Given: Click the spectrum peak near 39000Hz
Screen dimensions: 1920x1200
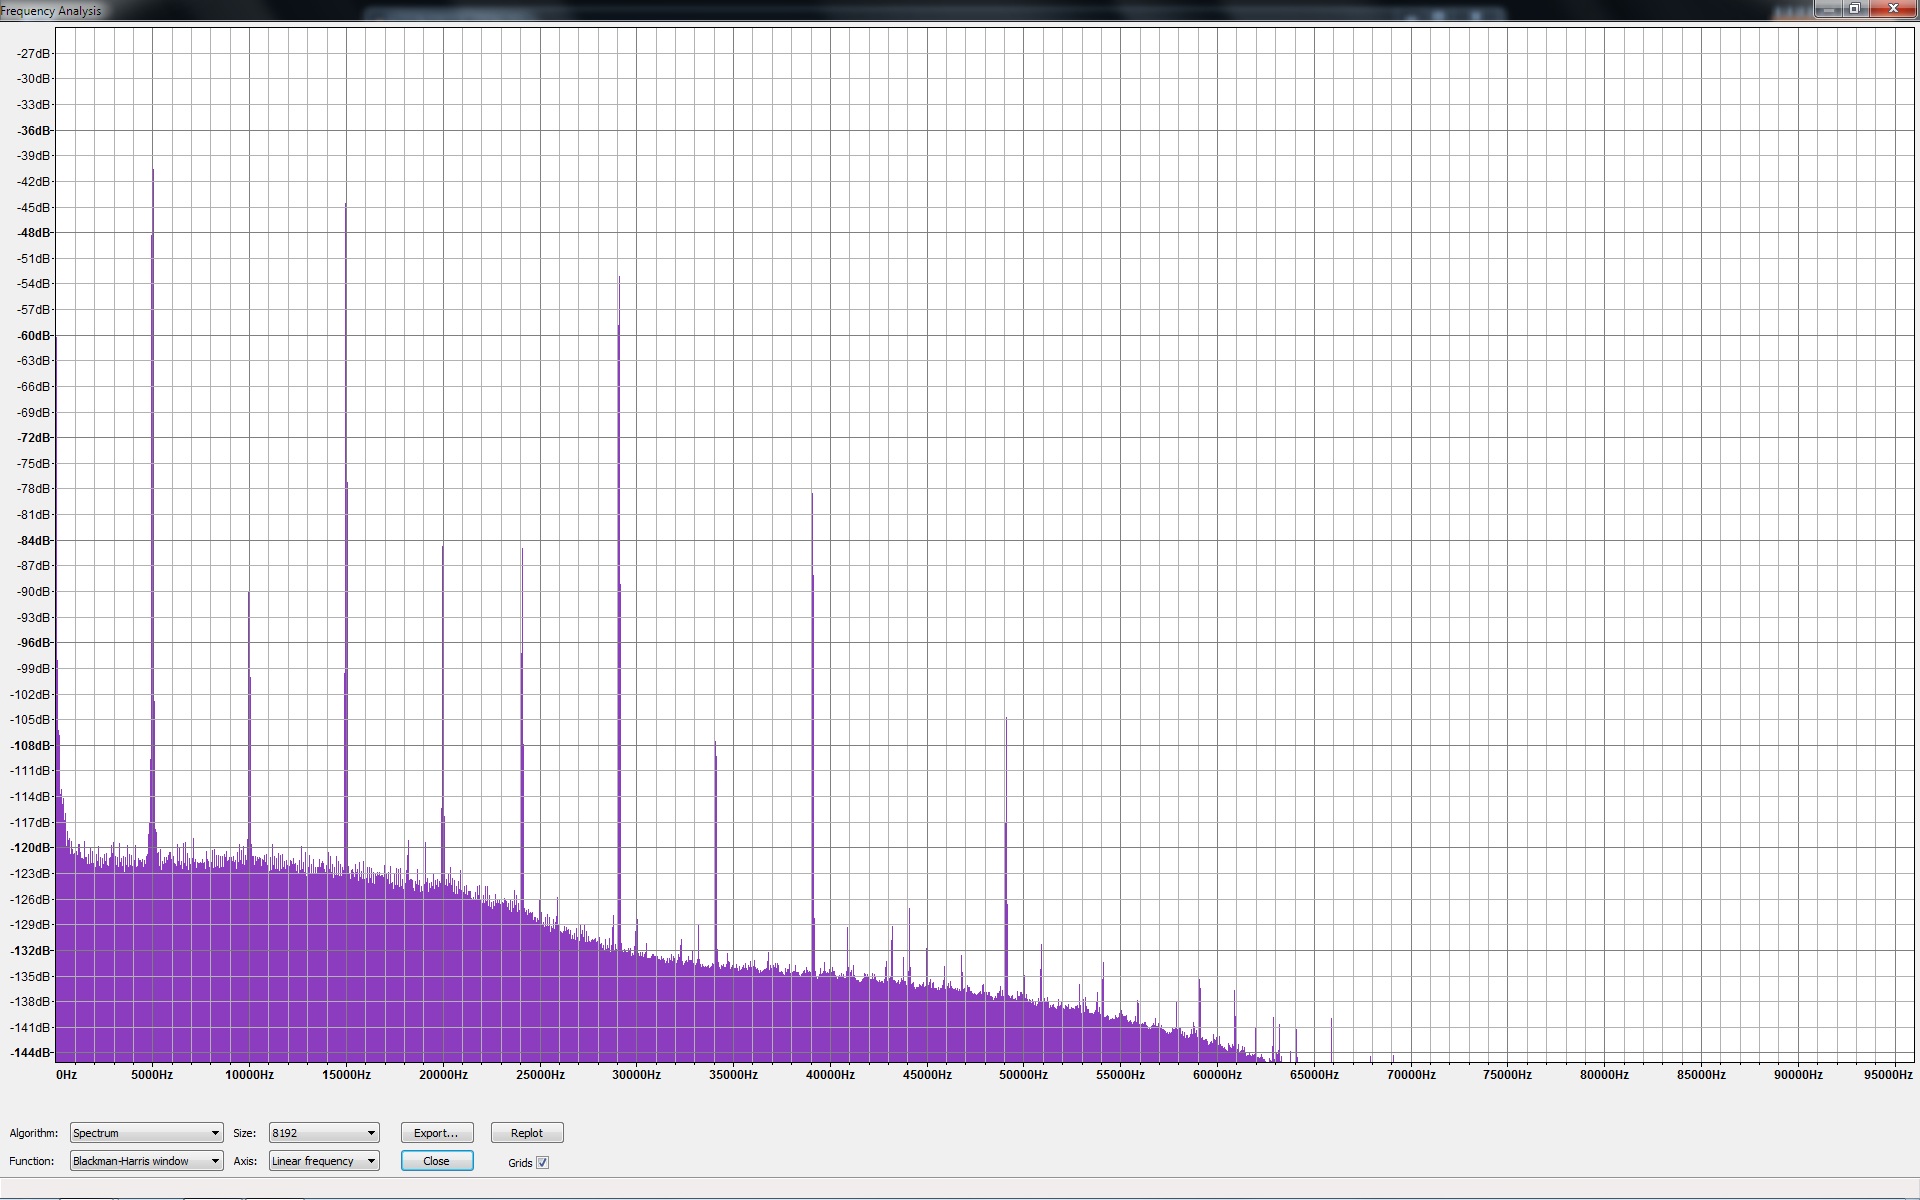Looking at the screenshot, I should tap(813, 730).
